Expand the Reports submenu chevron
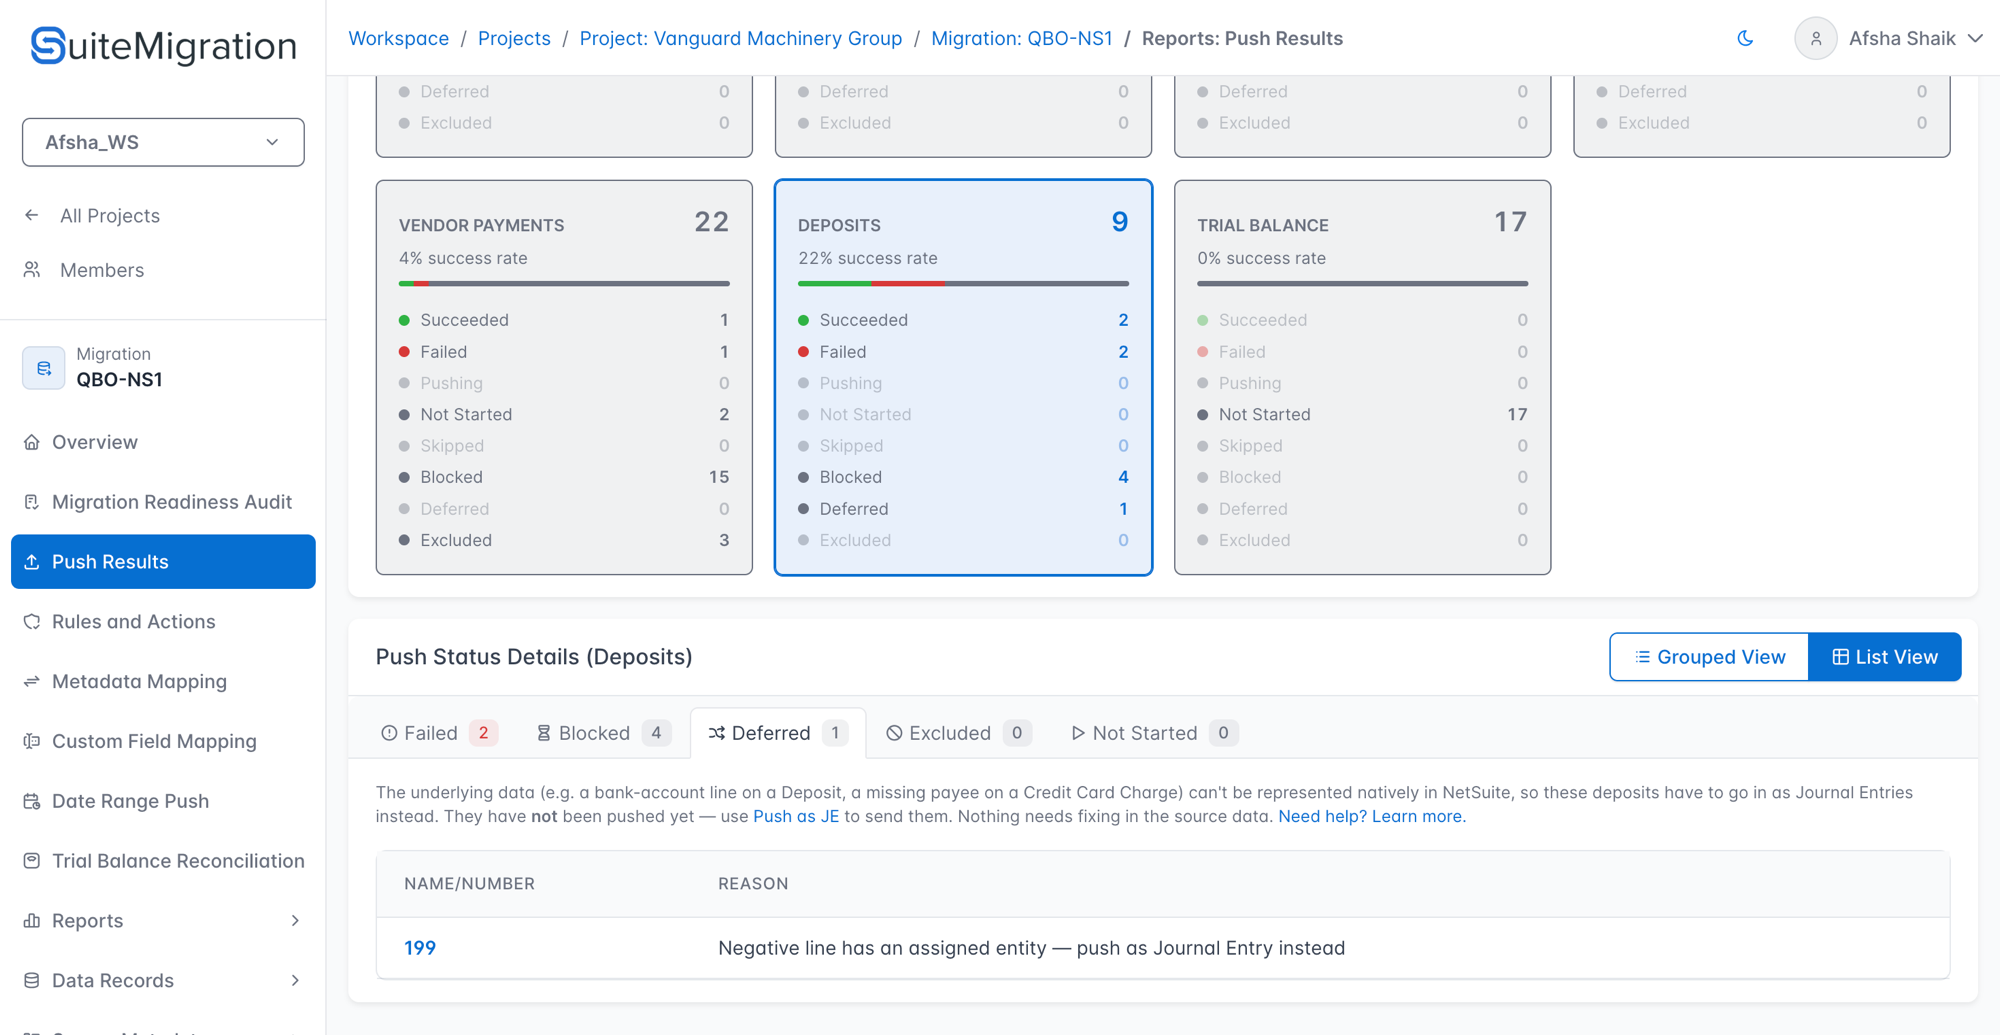Viewport: 2000px width, 1035px height. click(295, 921)
